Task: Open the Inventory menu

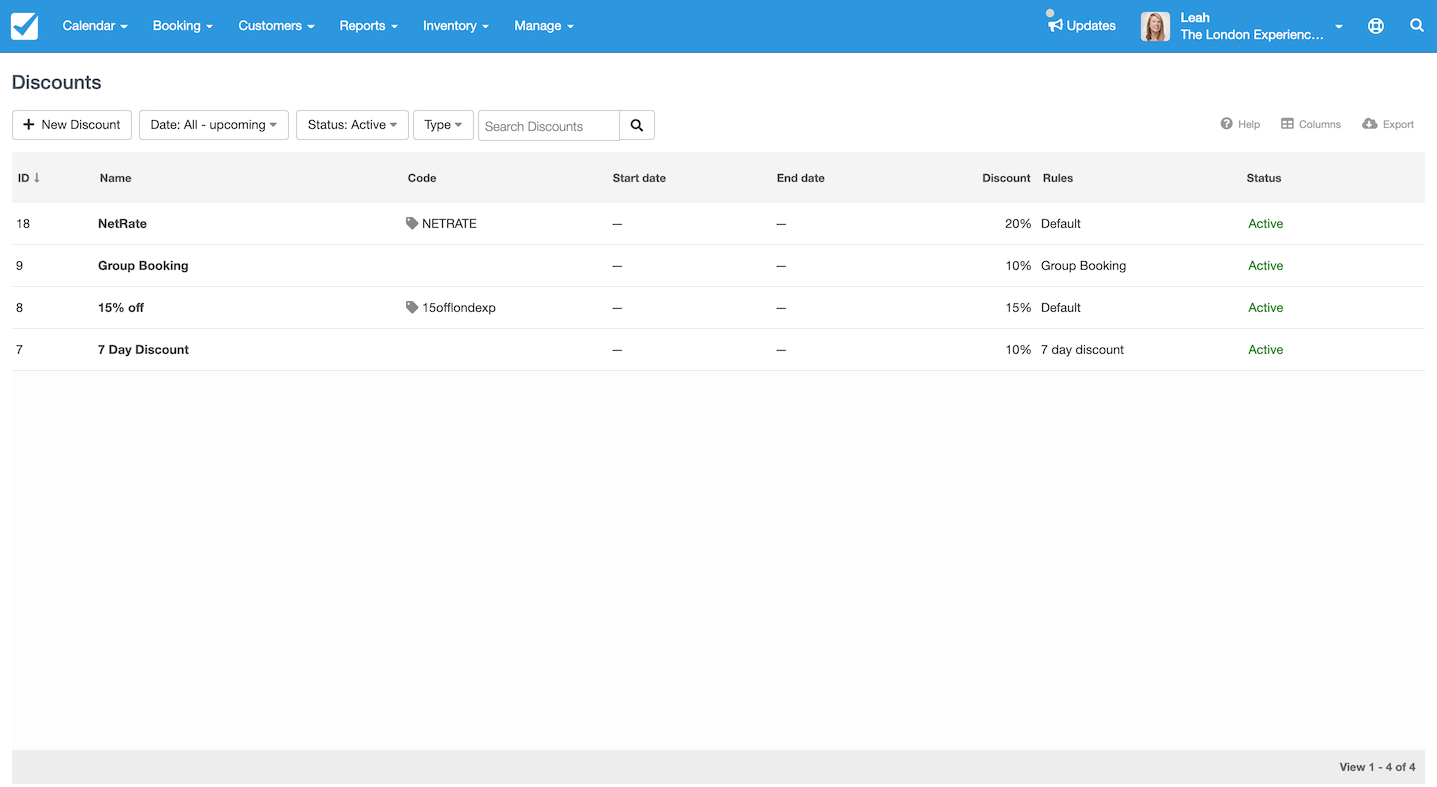Action: [456, 26]
